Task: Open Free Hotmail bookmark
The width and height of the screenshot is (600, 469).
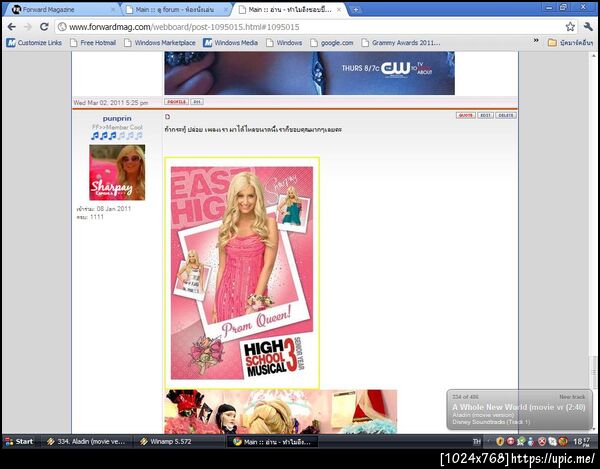Action: pos(93,43)
